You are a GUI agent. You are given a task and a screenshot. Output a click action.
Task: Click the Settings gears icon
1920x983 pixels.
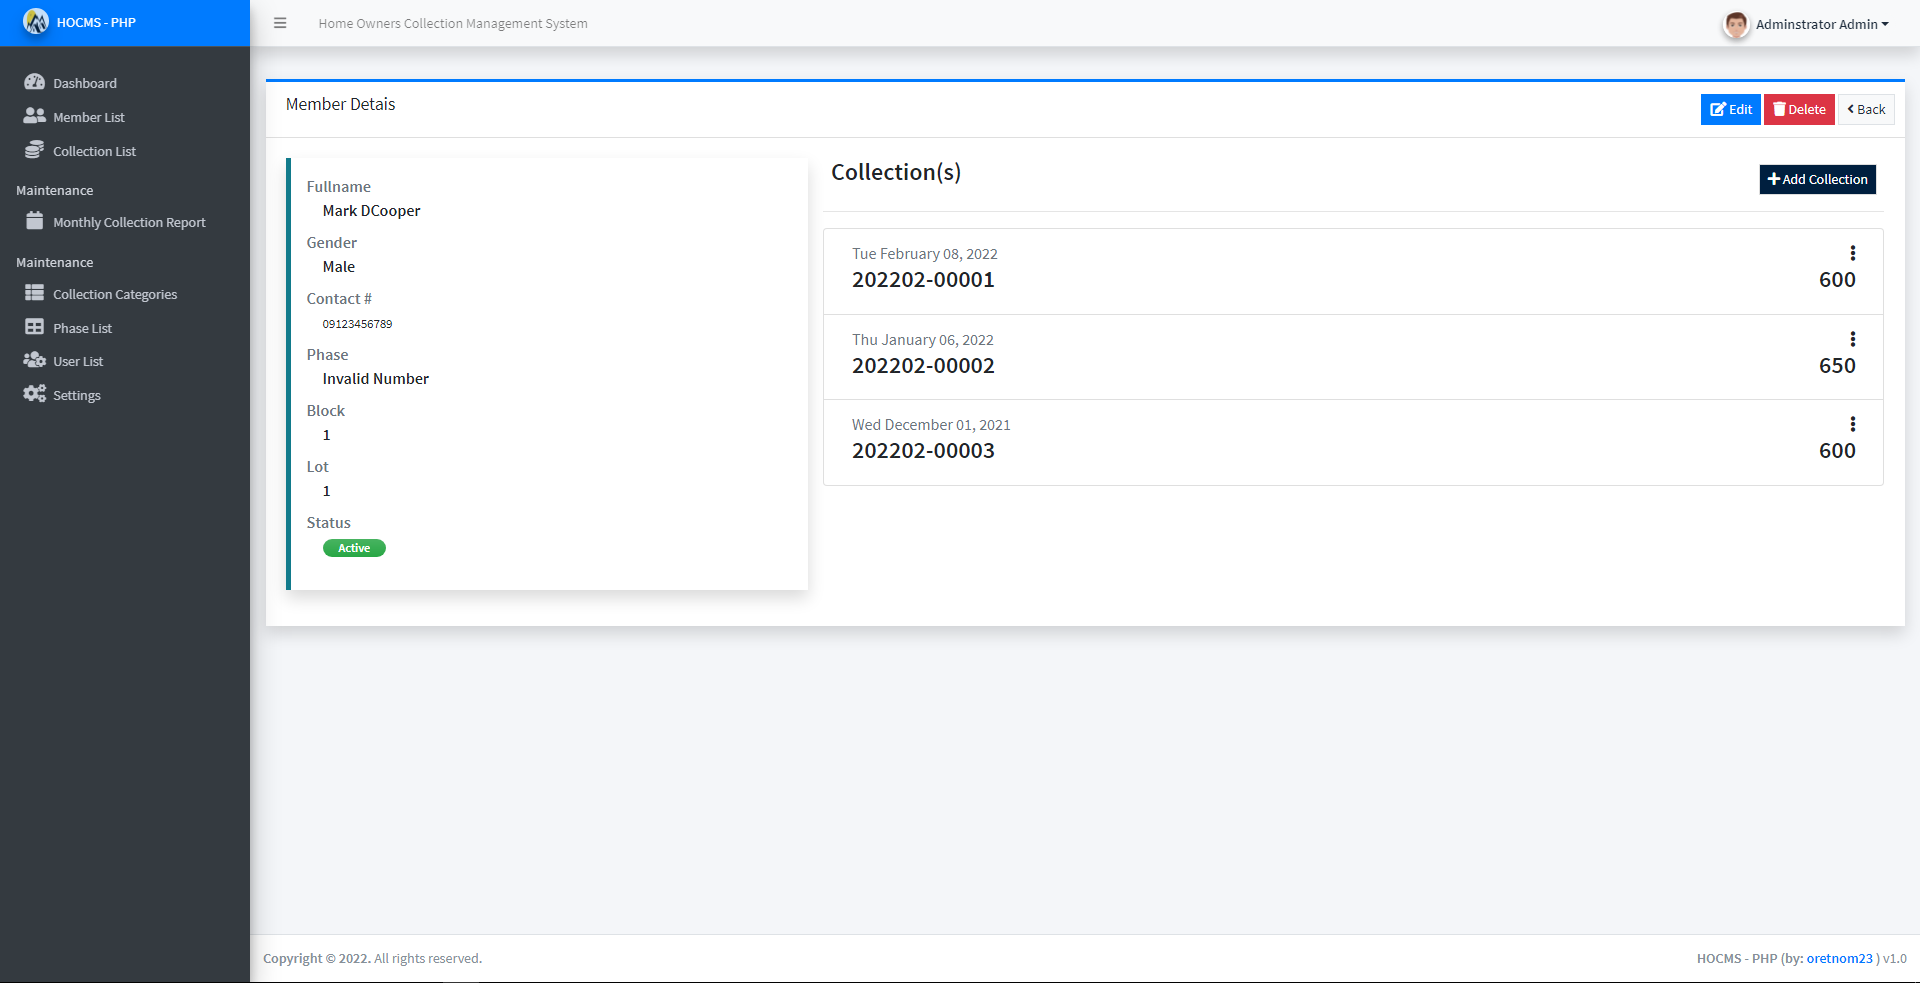[x=35, y=394]
